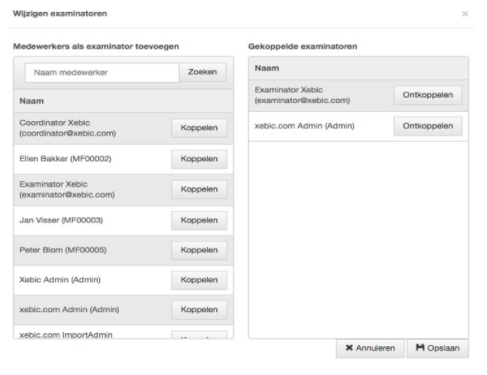487x375 pixels.
Task: Select xebic.com ImportAdmin row text
Action: pyautogui.click(x=66, y=335)
